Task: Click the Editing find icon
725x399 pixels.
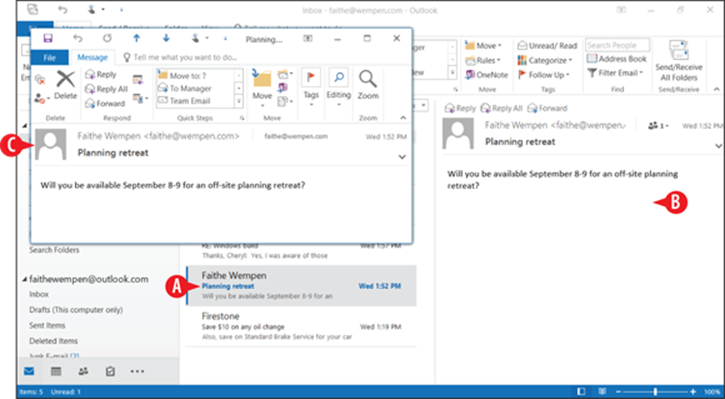Action: (x=338, y=78)
